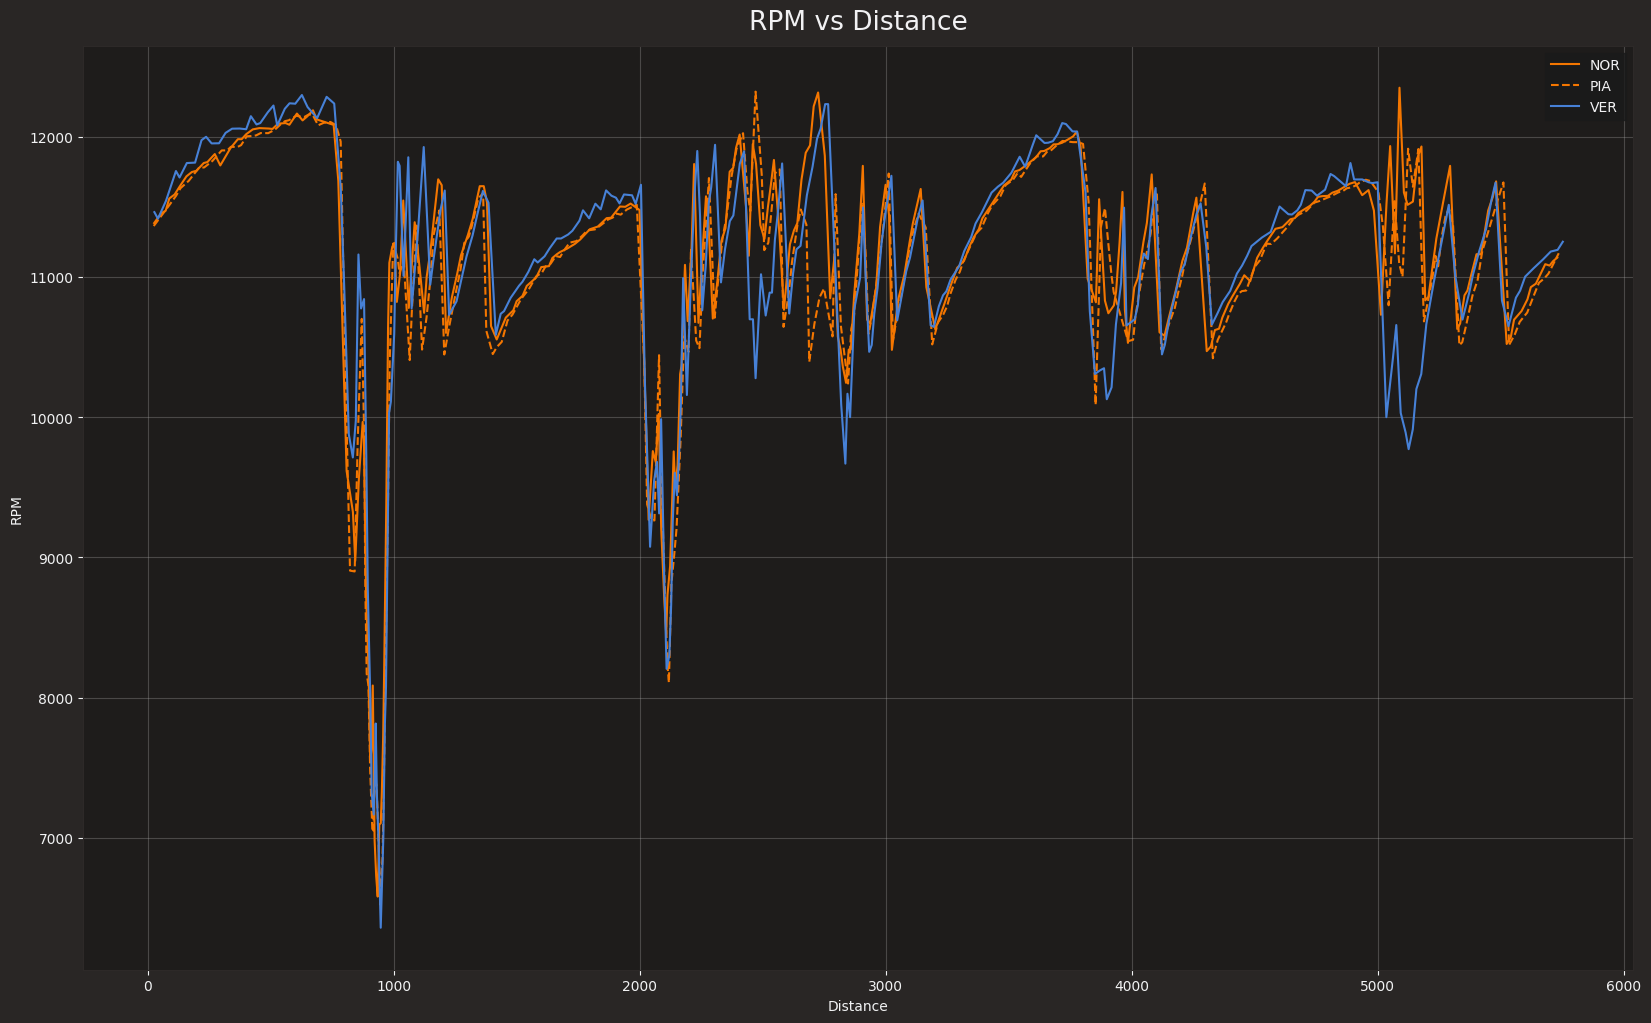
Task: Click the 12000 tick on the RPM axis
Action: (x=56, y=137)
